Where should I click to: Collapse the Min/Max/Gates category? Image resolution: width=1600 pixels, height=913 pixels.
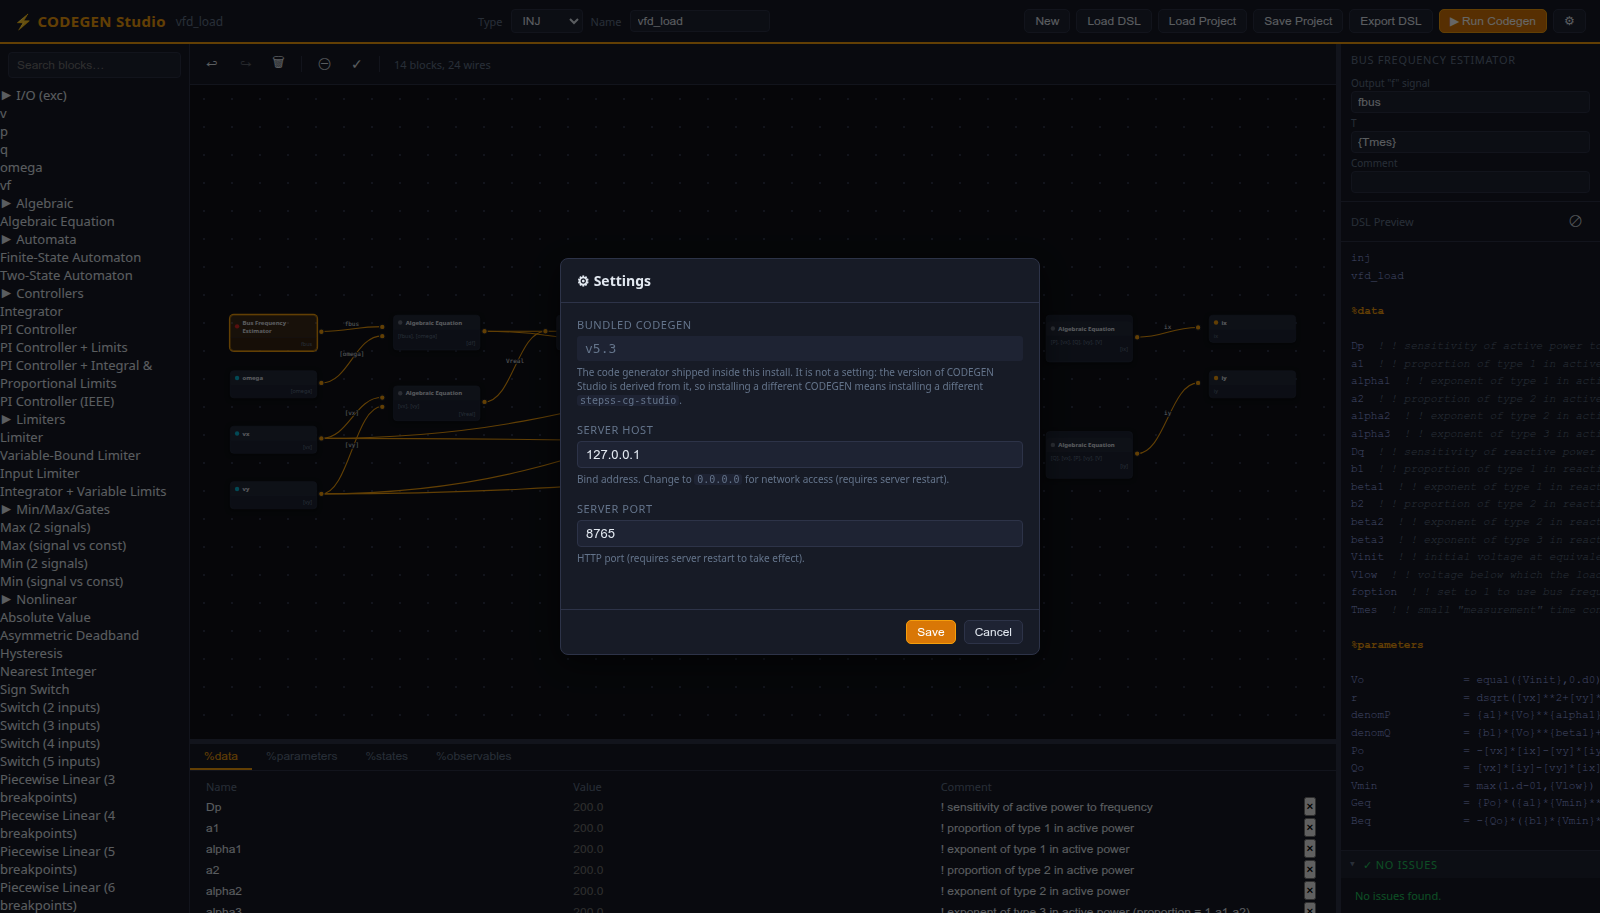coord(55,509)
